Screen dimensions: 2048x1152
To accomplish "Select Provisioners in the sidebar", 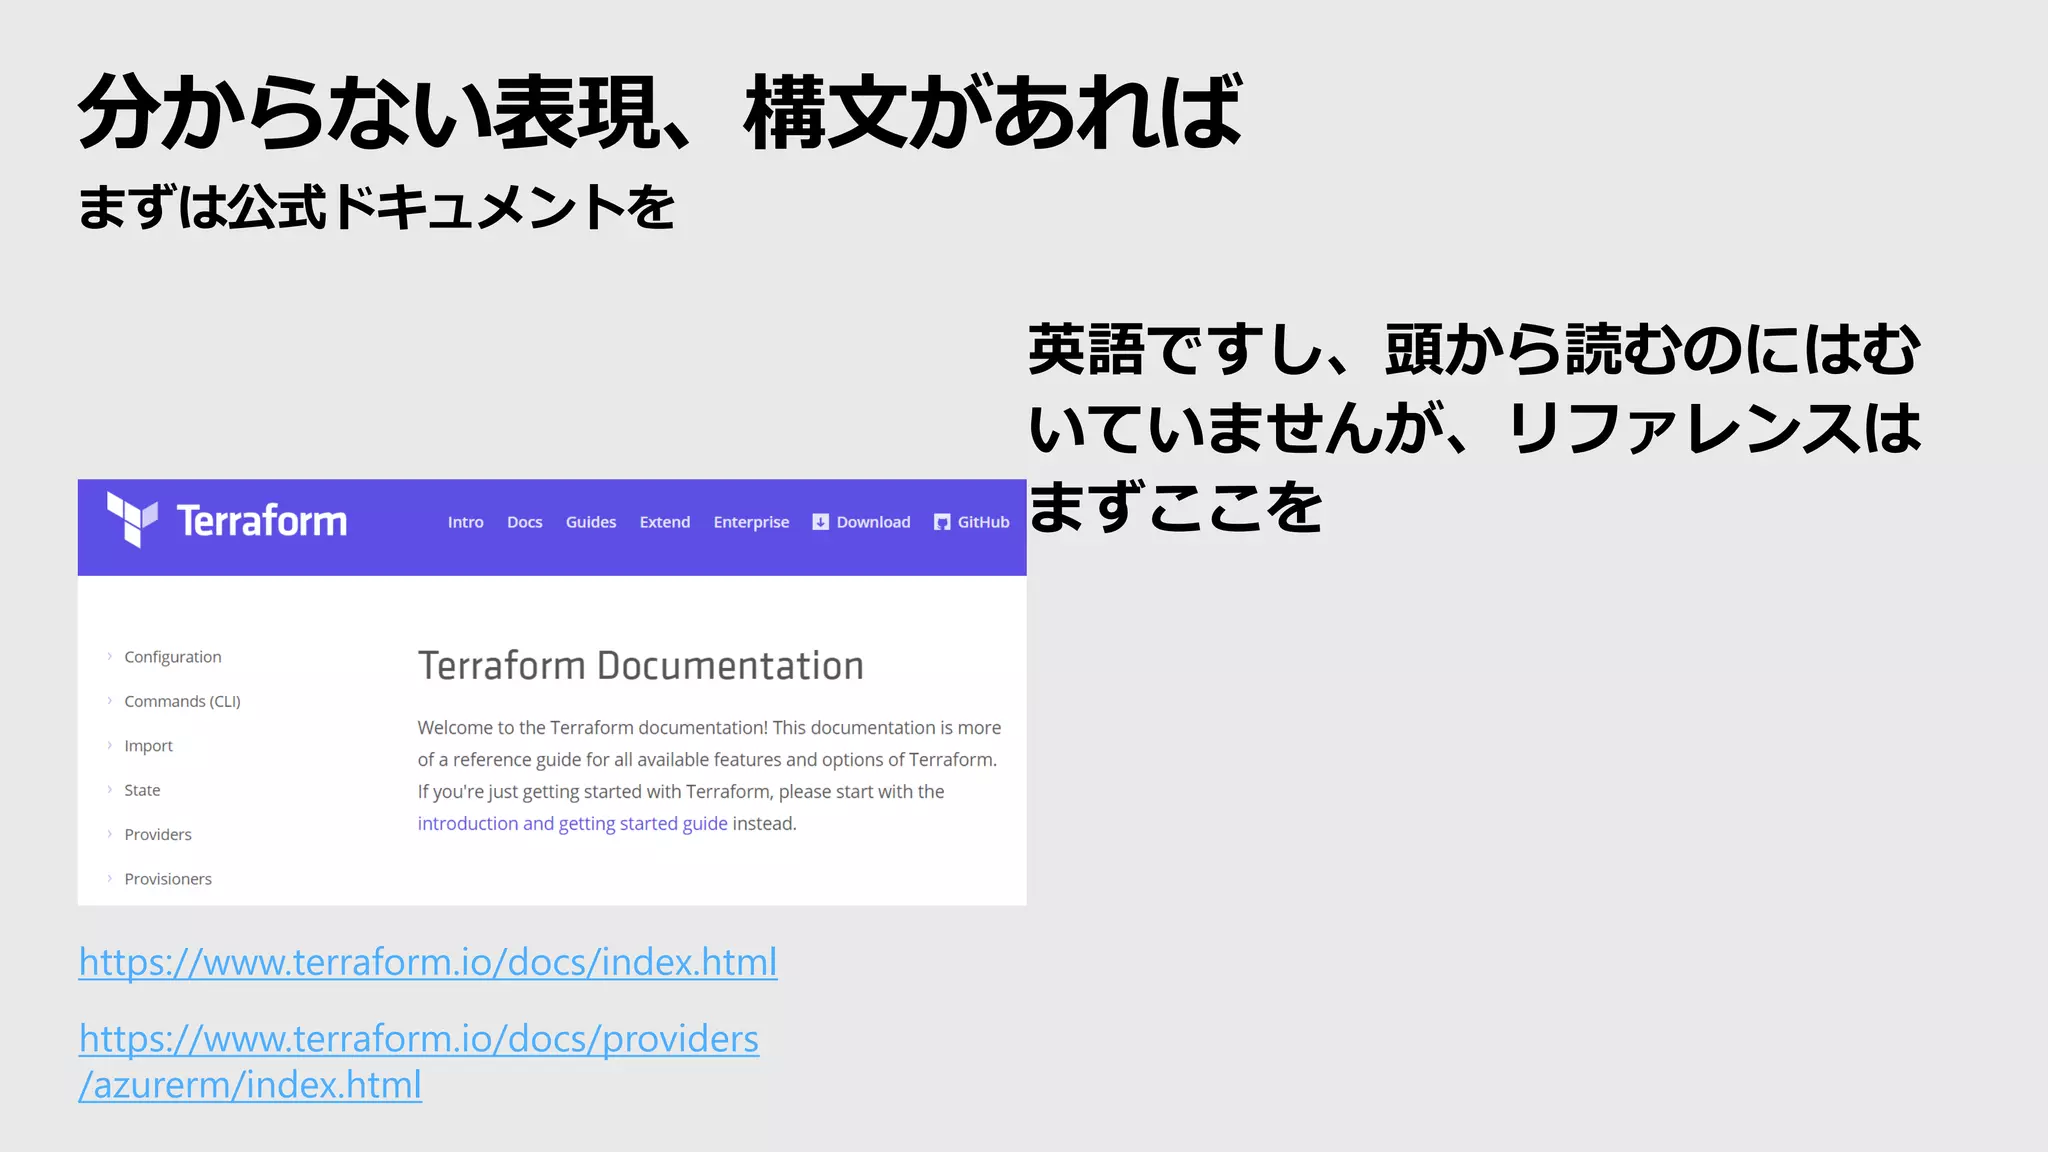I will pyautogui.click(x=168, y=879).
